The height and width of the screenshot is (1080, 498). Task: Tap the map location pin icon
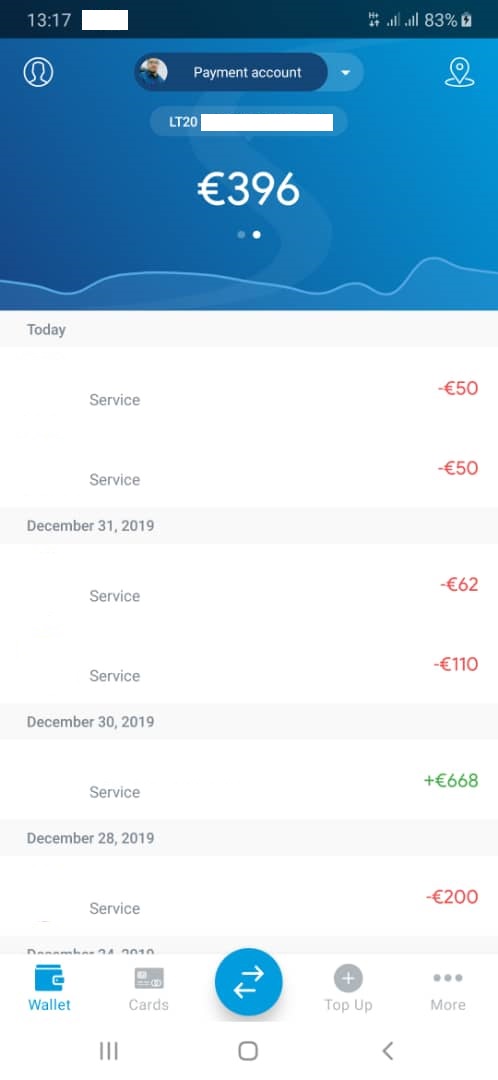point(459,72)
